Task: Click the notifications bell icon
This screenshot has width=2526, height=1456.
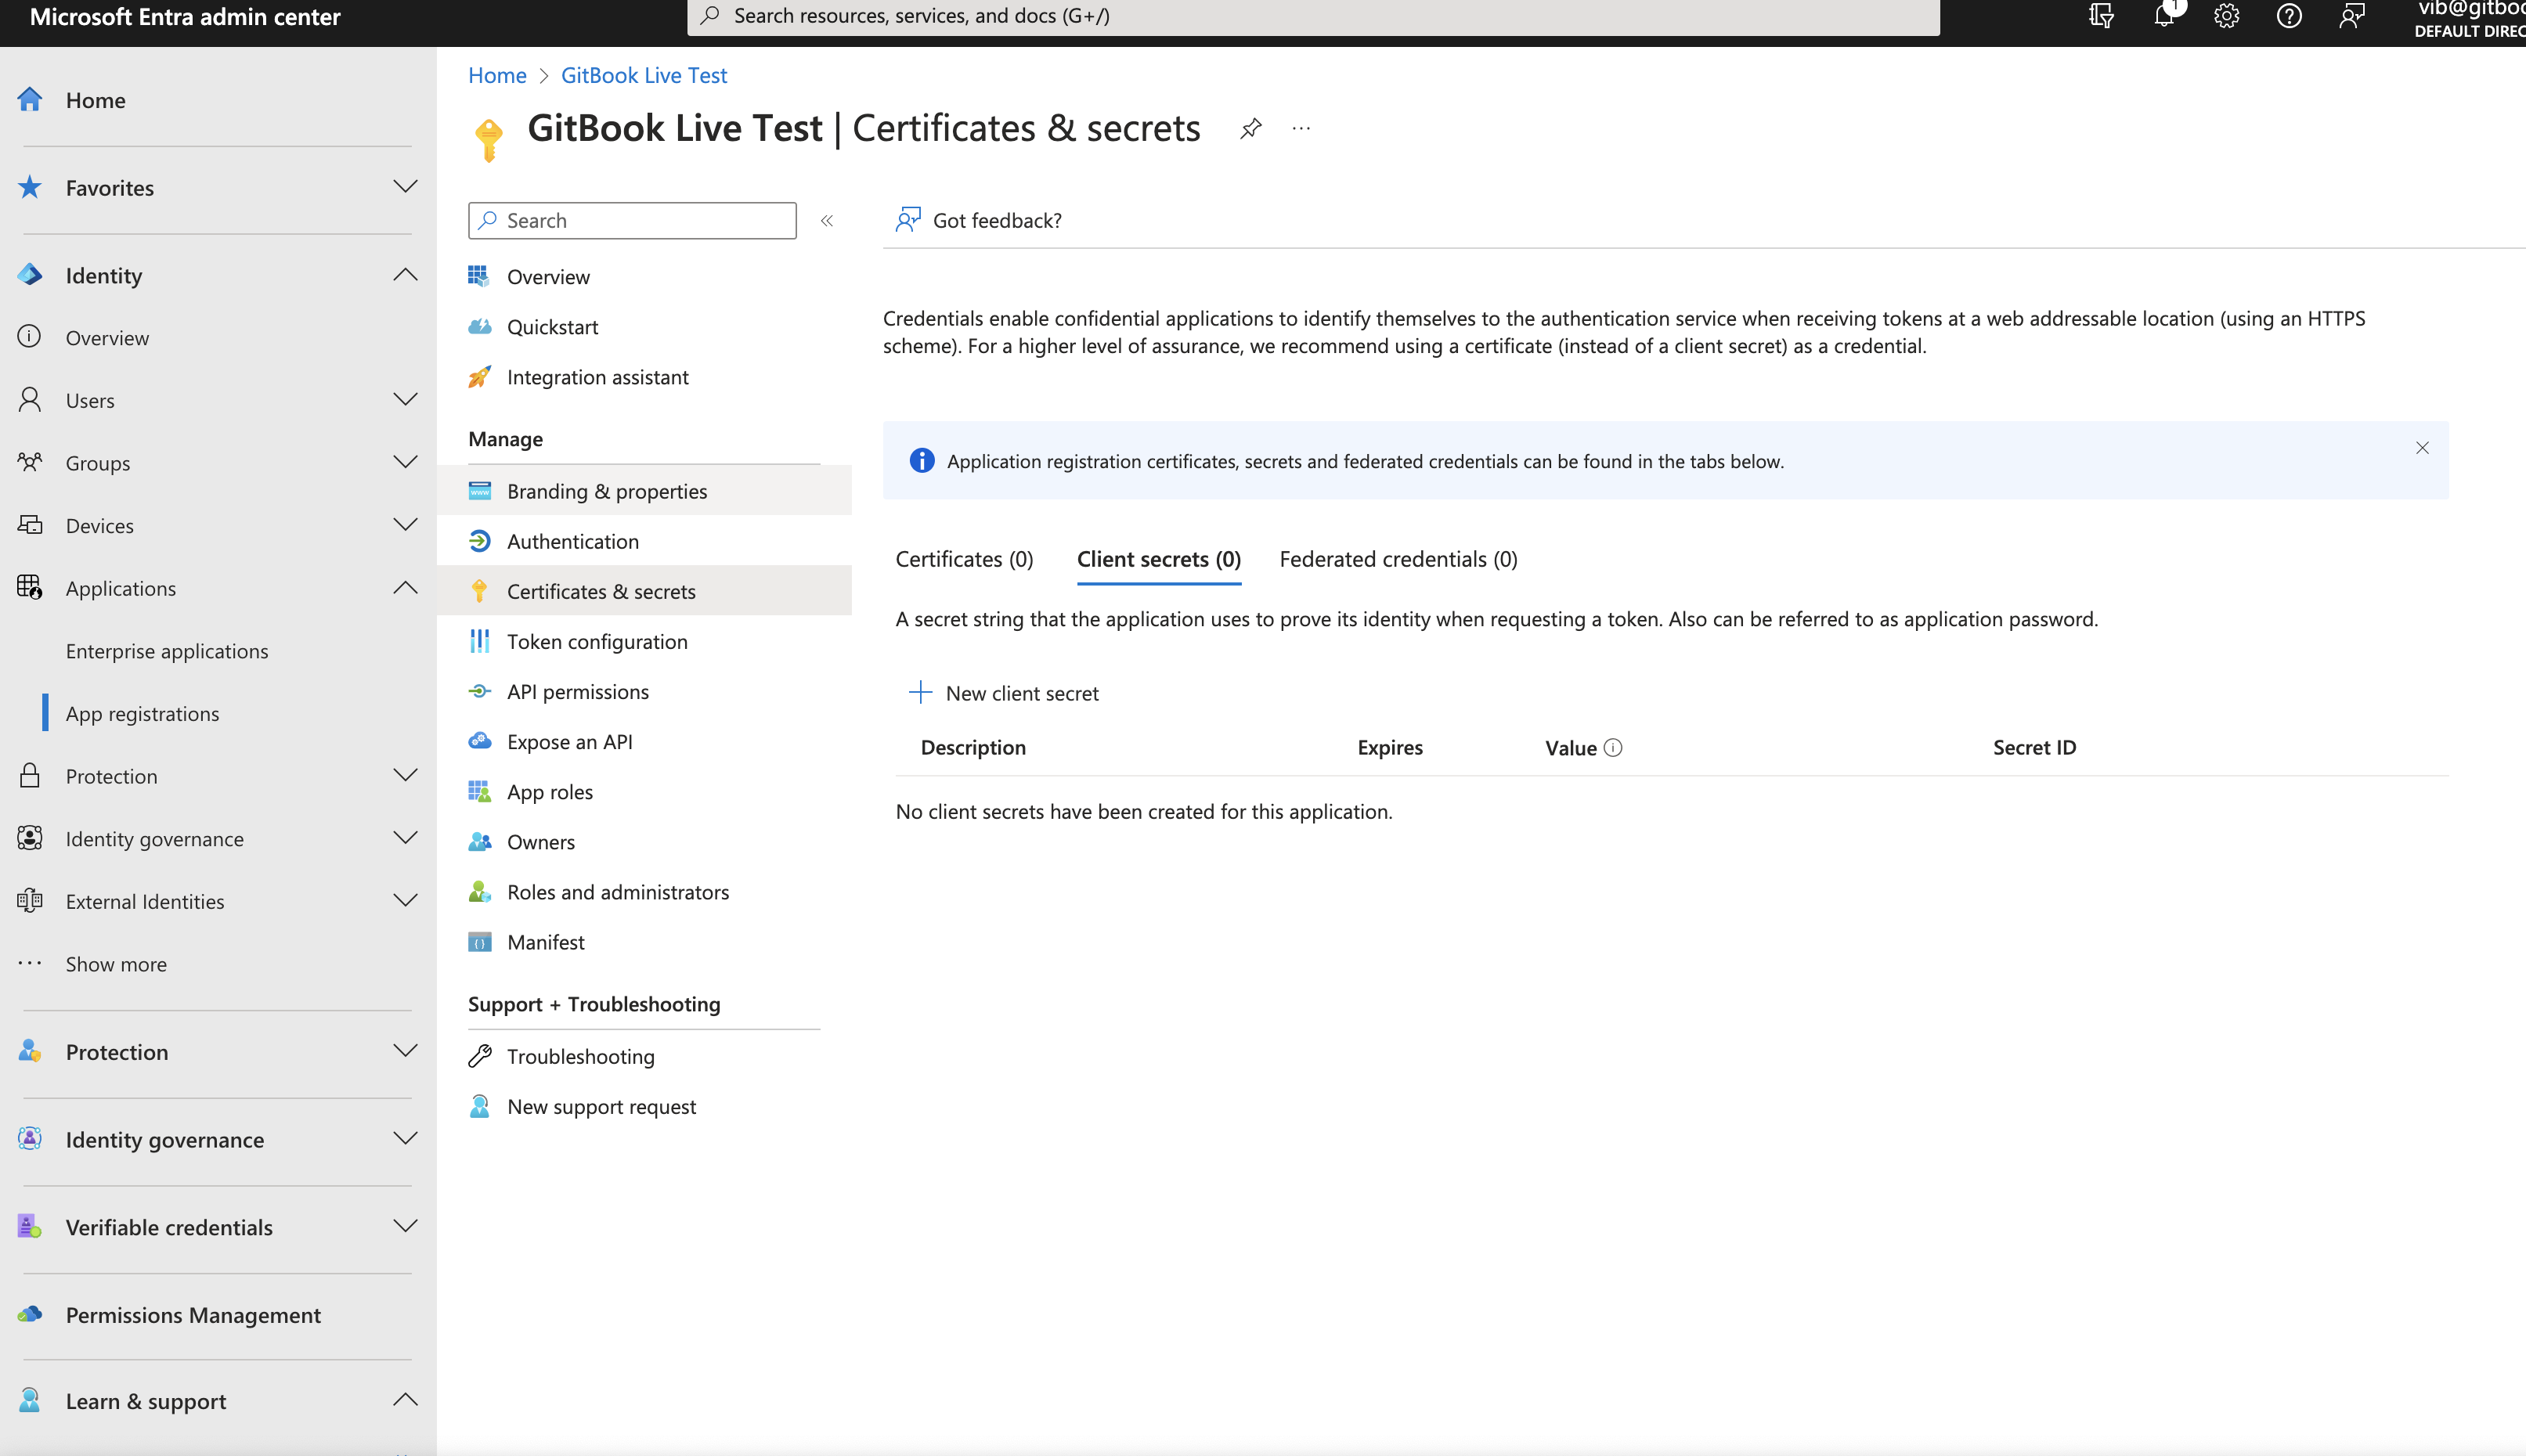Action: 2163,17
